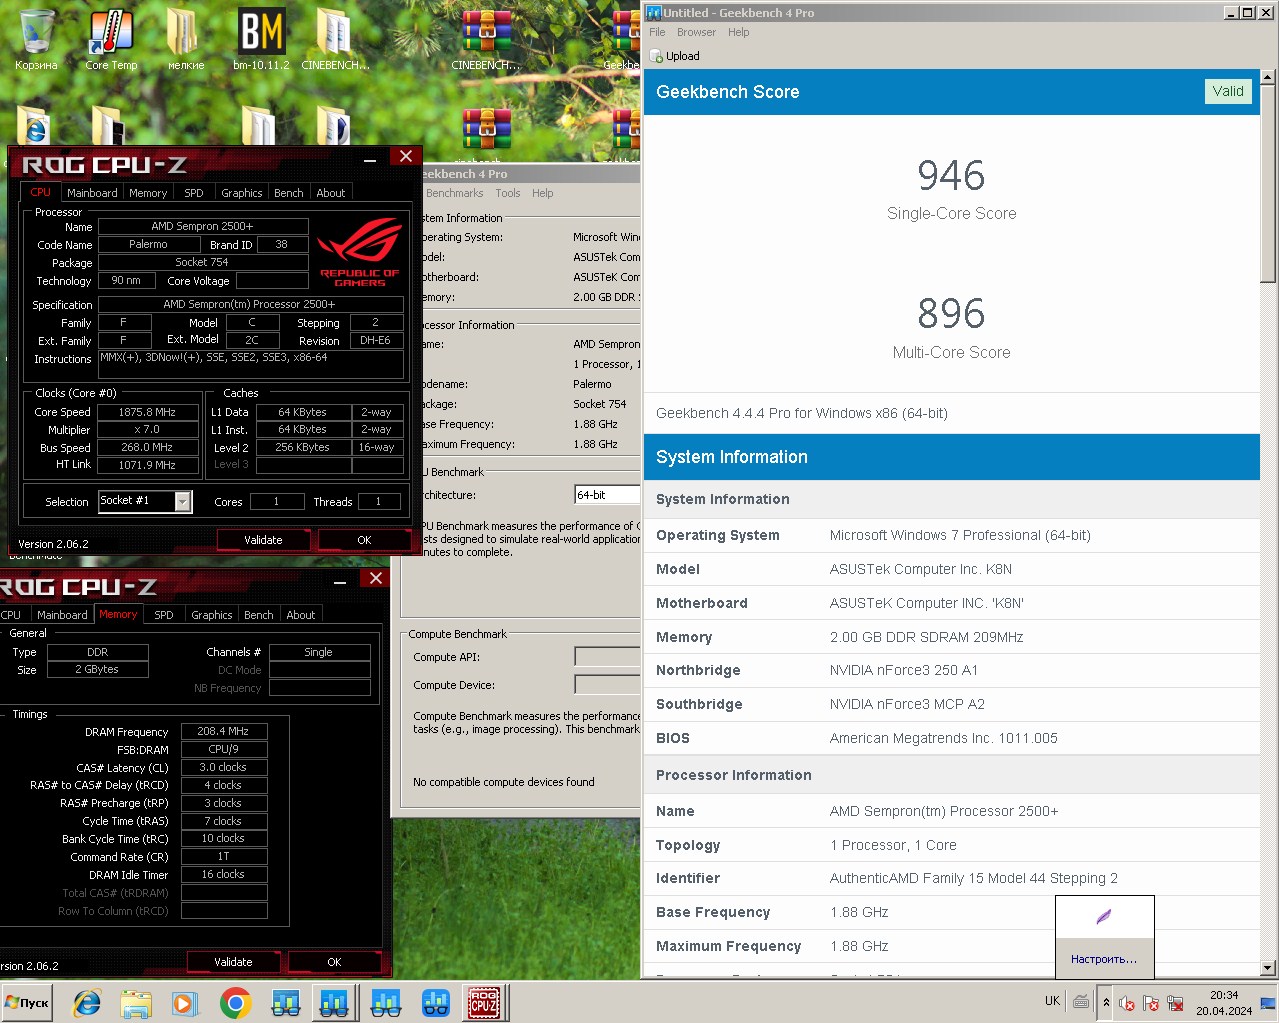Screen dimensions: 1279x1023
Task: Click the Geekbench scrollbar down arrow
Action: (1268, 967)
